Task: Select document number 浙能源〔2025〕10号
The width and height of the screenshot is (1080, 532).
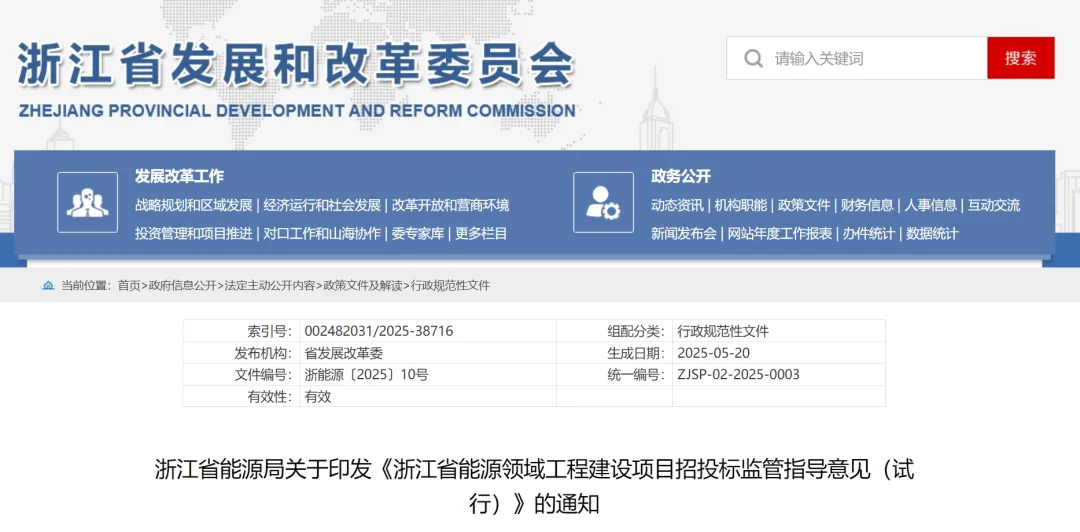Action: (366, 375)
